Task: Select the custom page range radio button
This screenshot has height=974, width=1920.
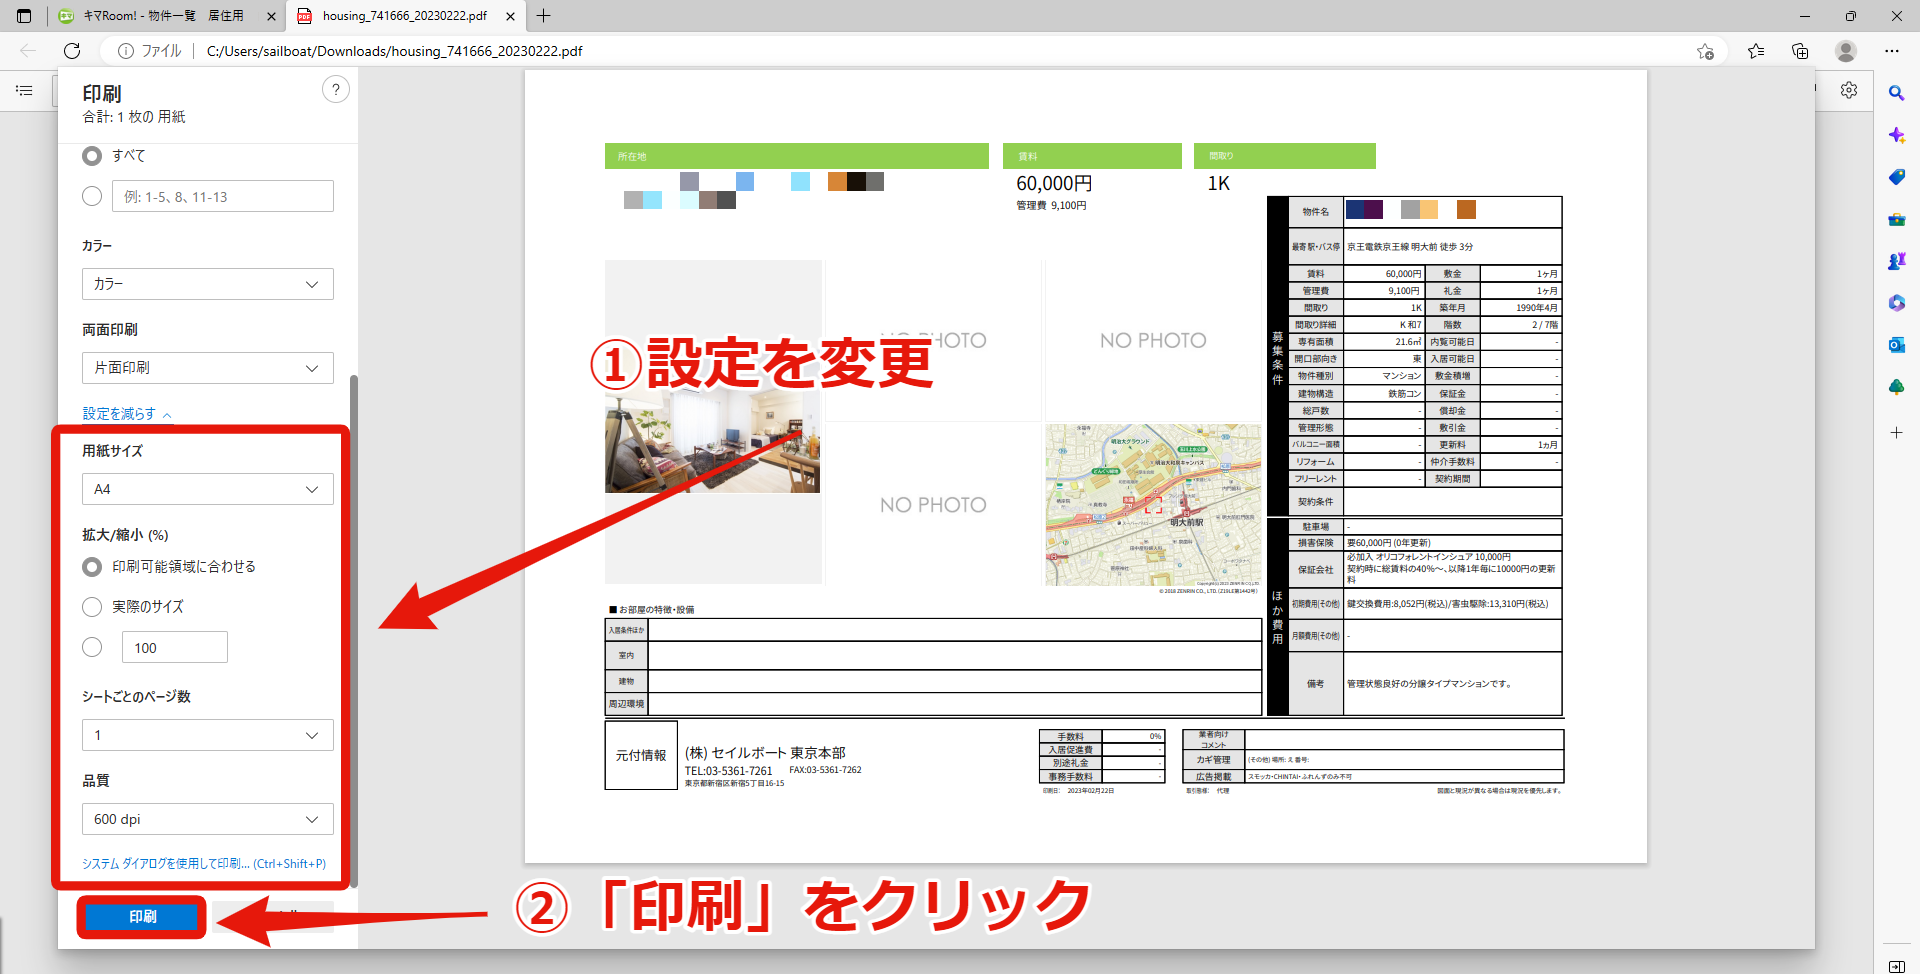Action: (92, 196)
